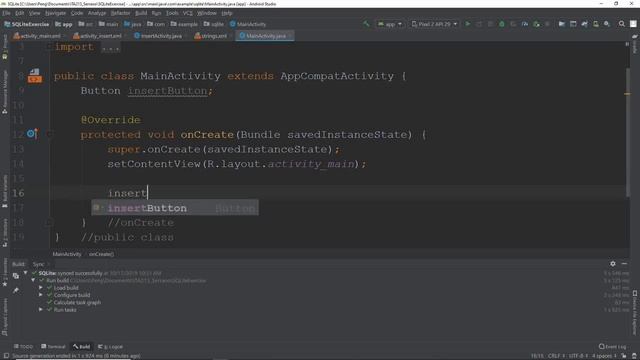The height and width of the screenshot is (360, 640).
Task: Open the Favorites star tool window
Action: pos(5,273)
